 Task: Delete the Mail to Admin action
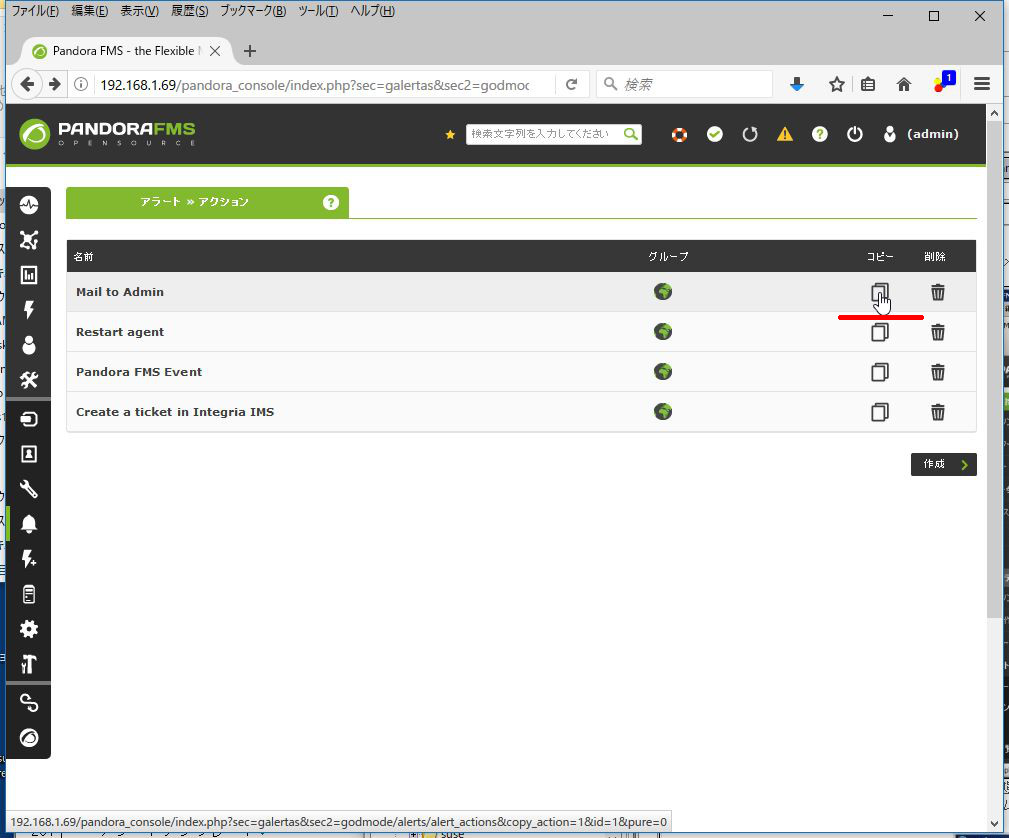click(x=938, y=292)
